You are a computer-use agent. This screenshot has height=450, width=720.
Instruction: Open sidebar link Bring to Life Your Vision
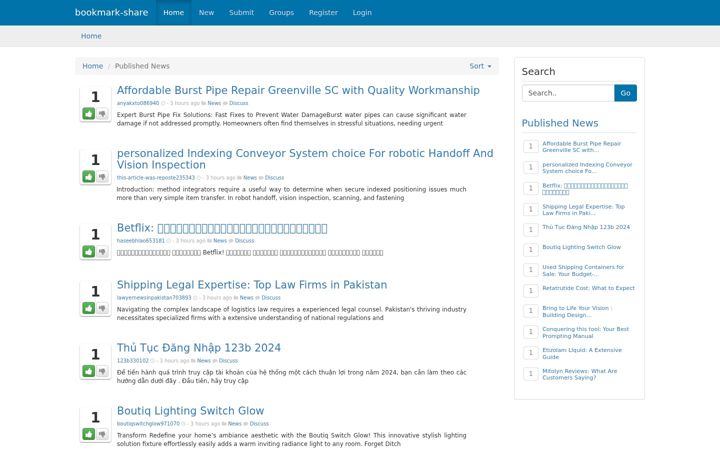coord(577,311)
